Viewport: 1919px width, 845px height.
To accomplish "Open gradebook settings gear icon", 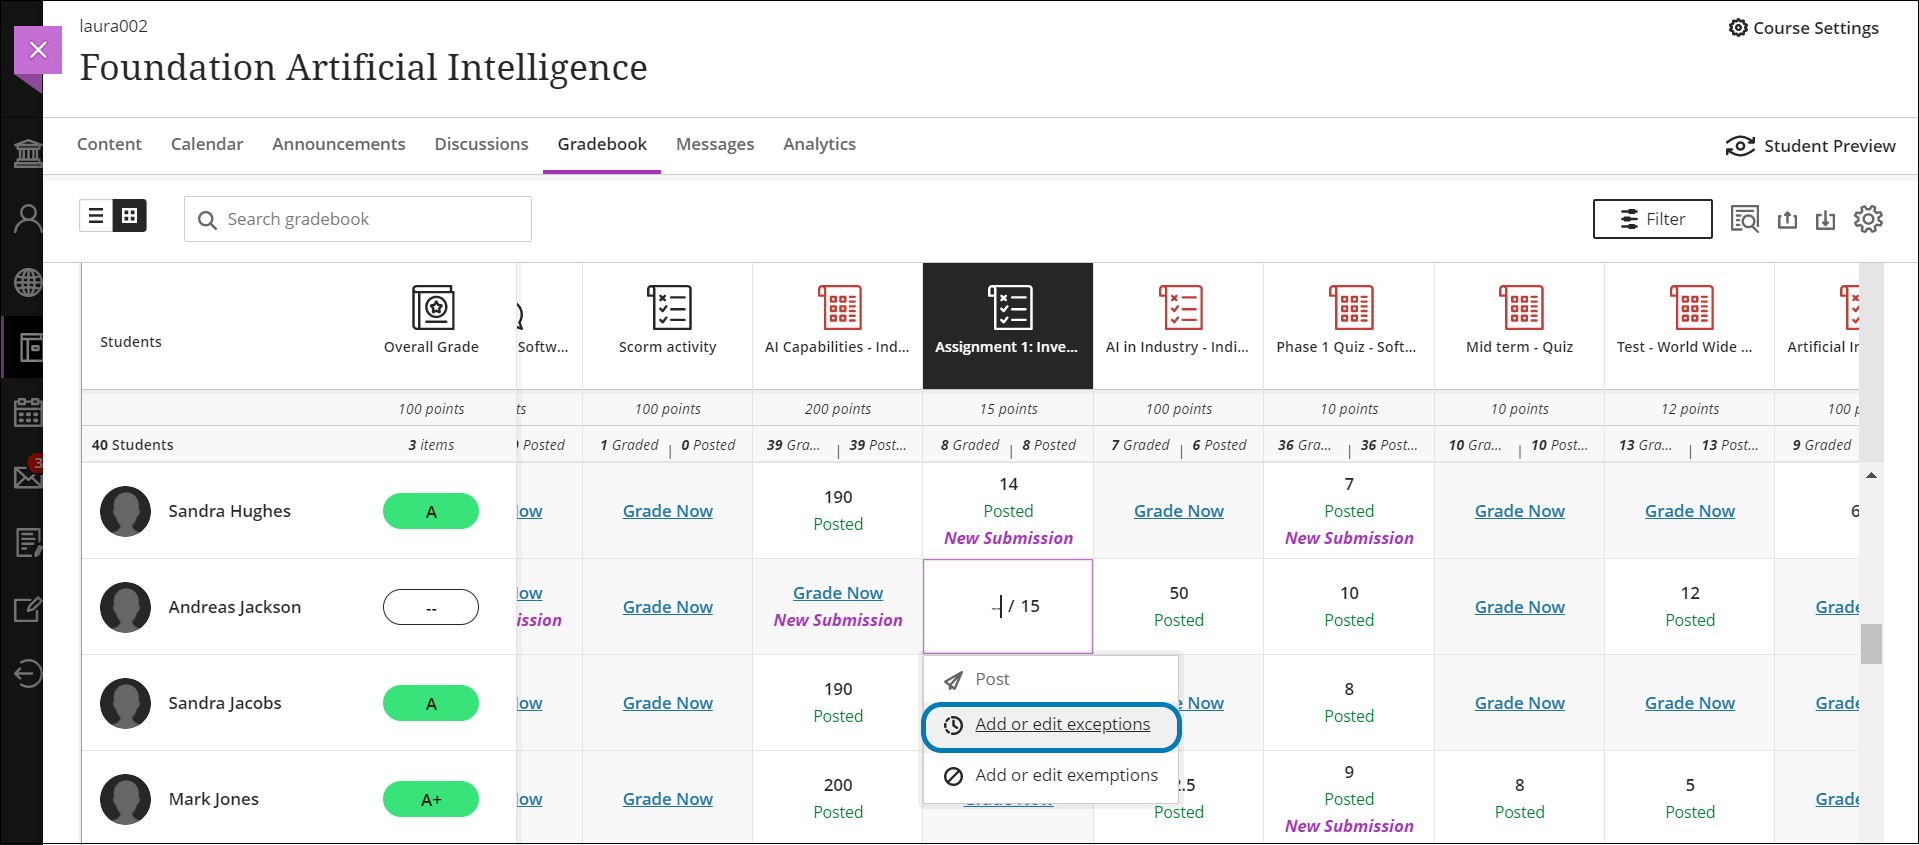I will coord(1868,219).
